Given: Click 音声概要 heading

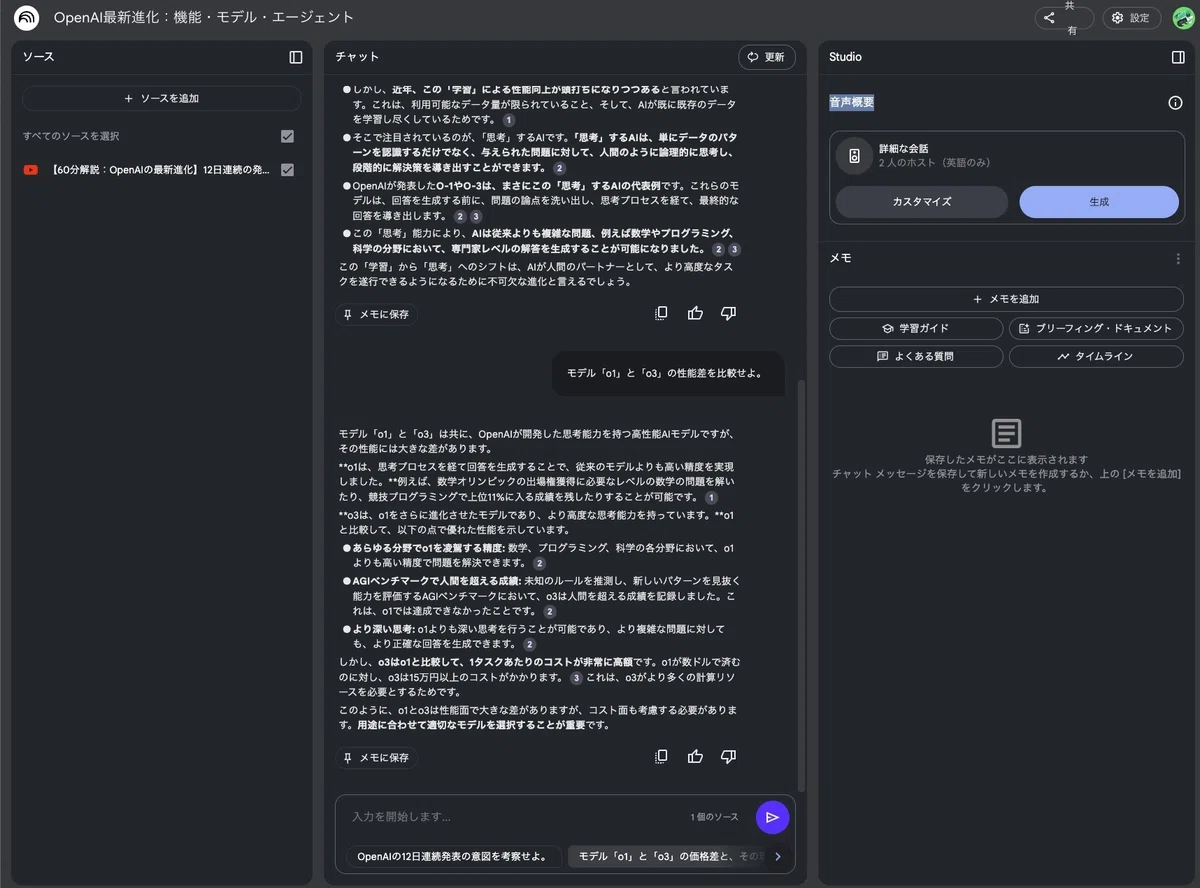Looking at the screenshot, I should (x=852, y=102).
